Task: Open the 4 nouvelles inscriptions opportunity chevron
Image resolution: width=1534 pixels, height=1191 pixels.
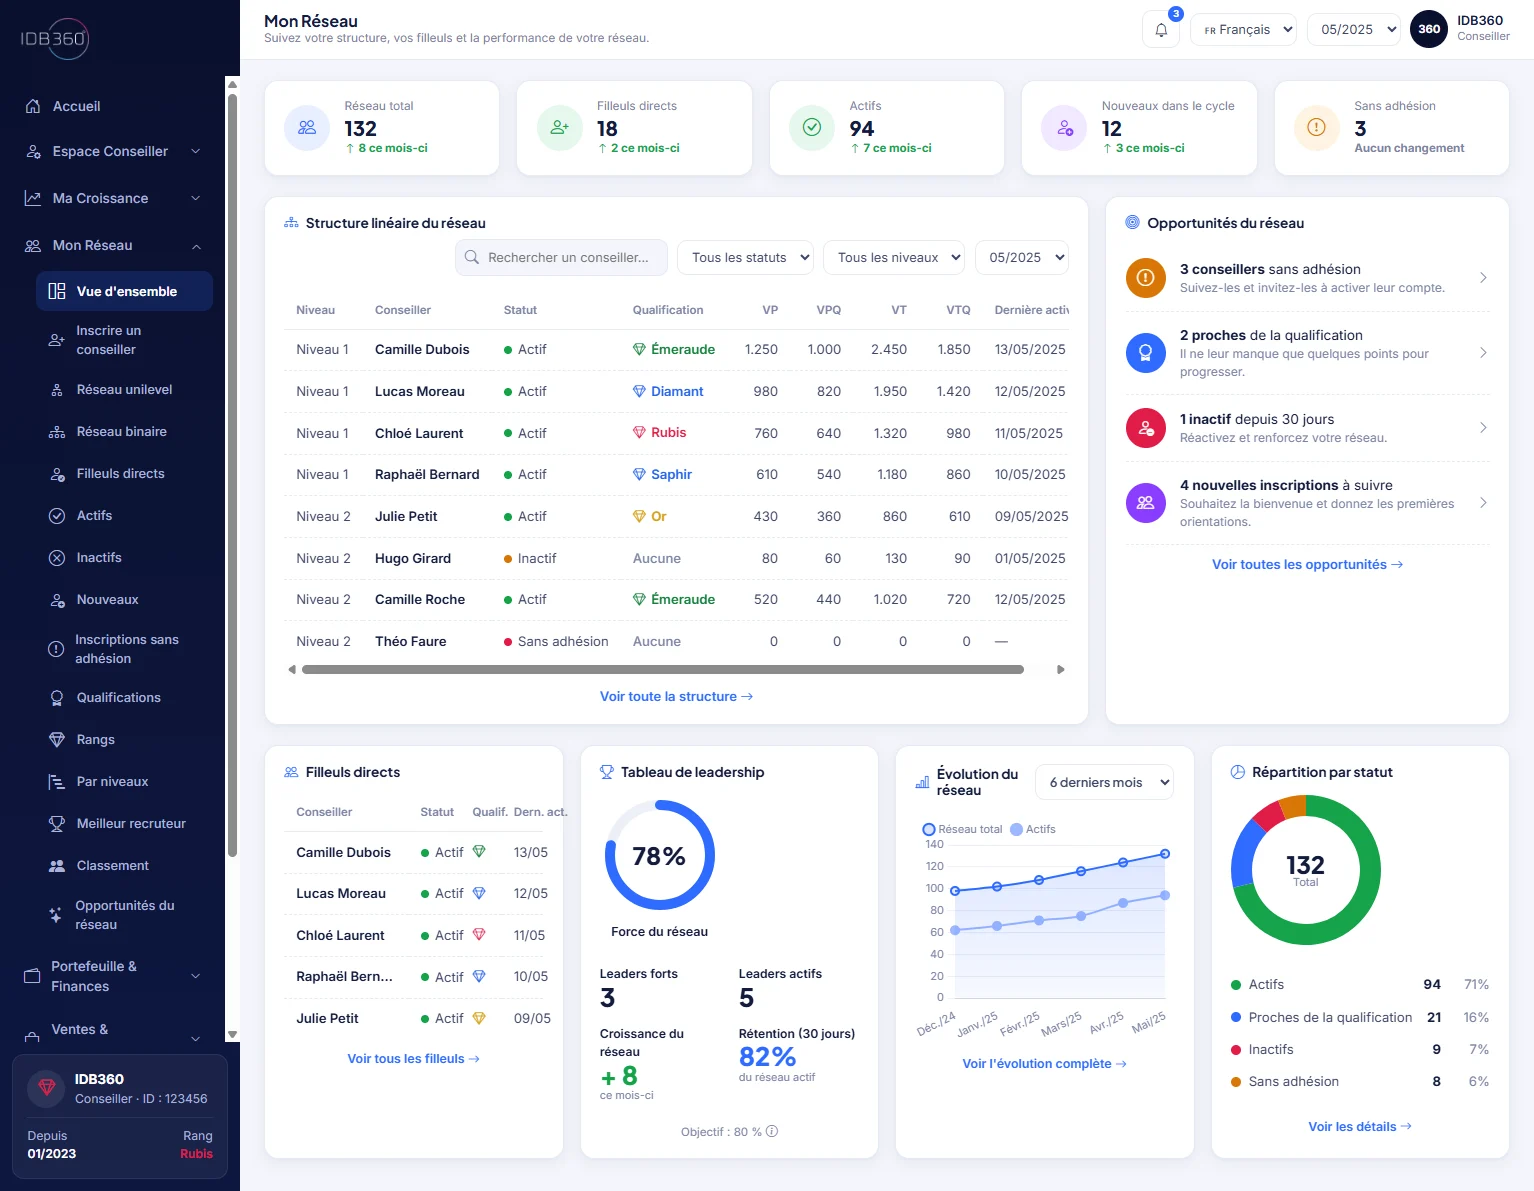Action: click(x=1483, y=503)
